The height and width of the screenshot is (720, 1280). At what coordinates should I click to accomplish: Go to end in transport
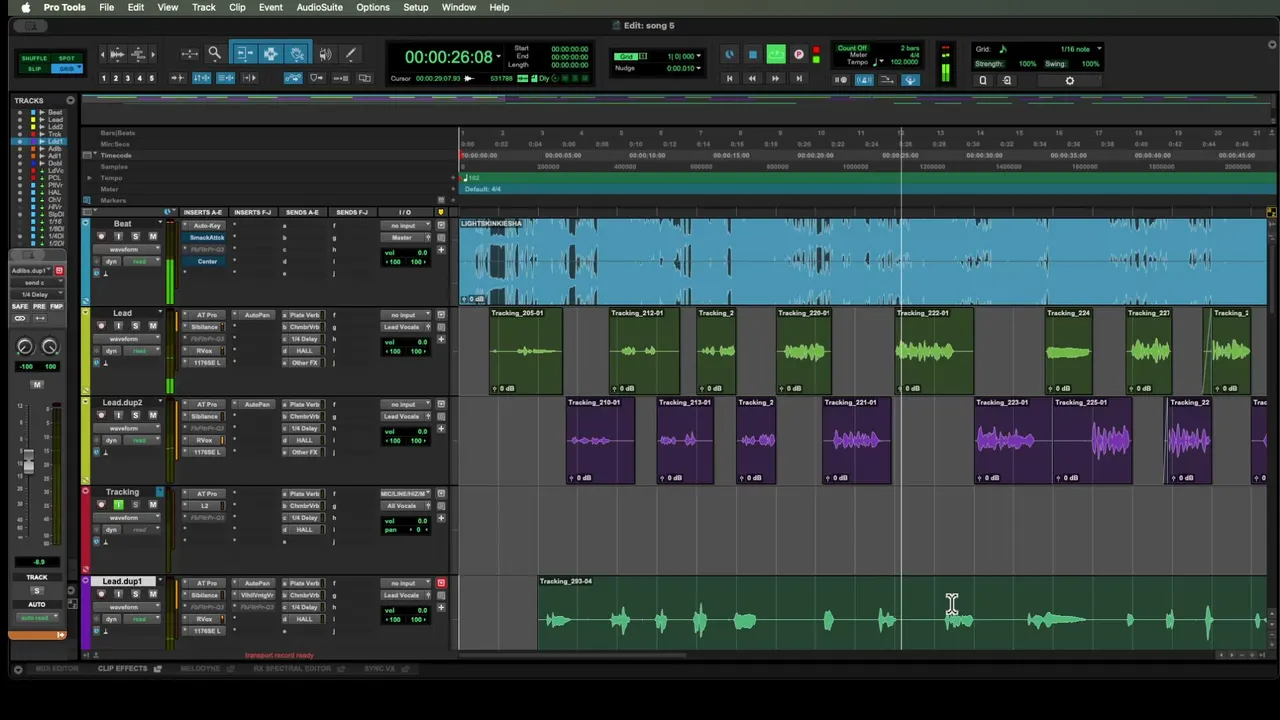[x=798, y=79]
